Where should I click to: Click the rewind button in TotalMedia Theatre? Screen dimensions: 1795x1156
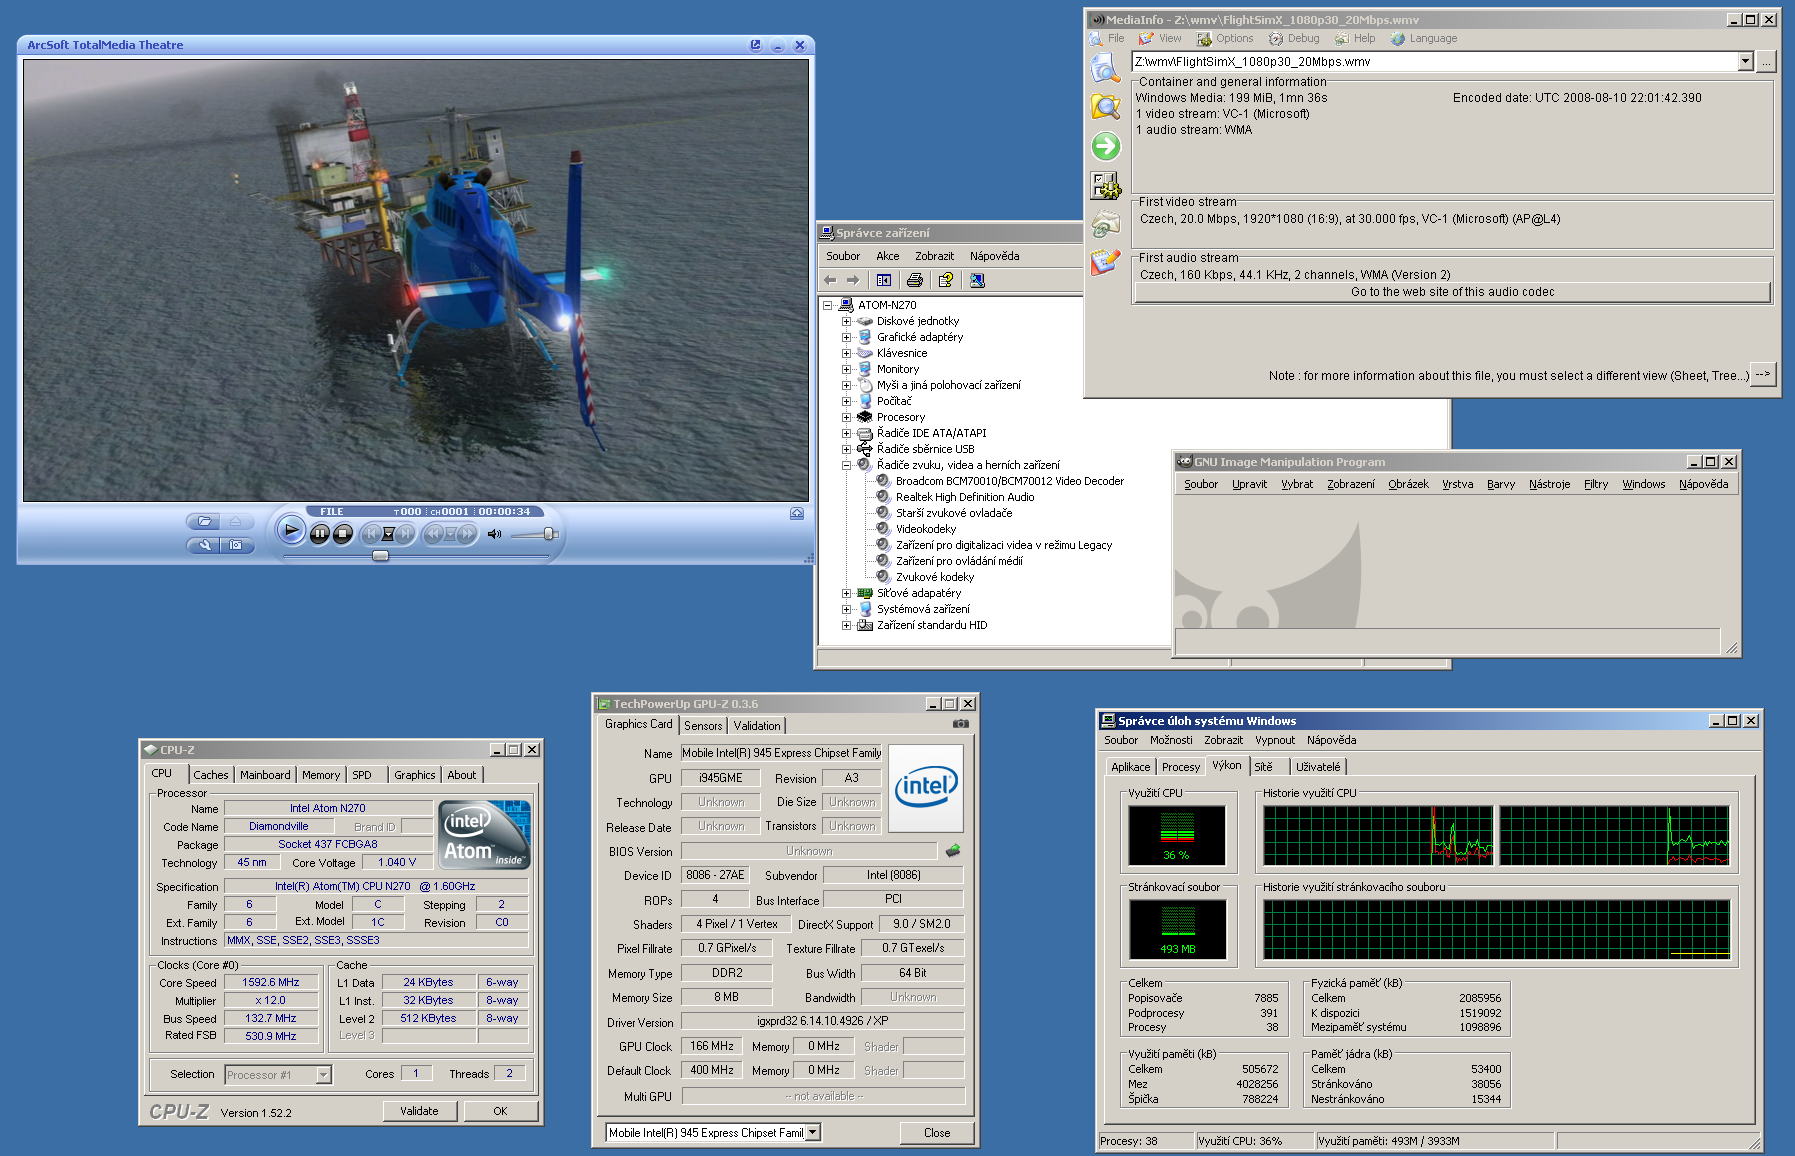click(433, 534)
